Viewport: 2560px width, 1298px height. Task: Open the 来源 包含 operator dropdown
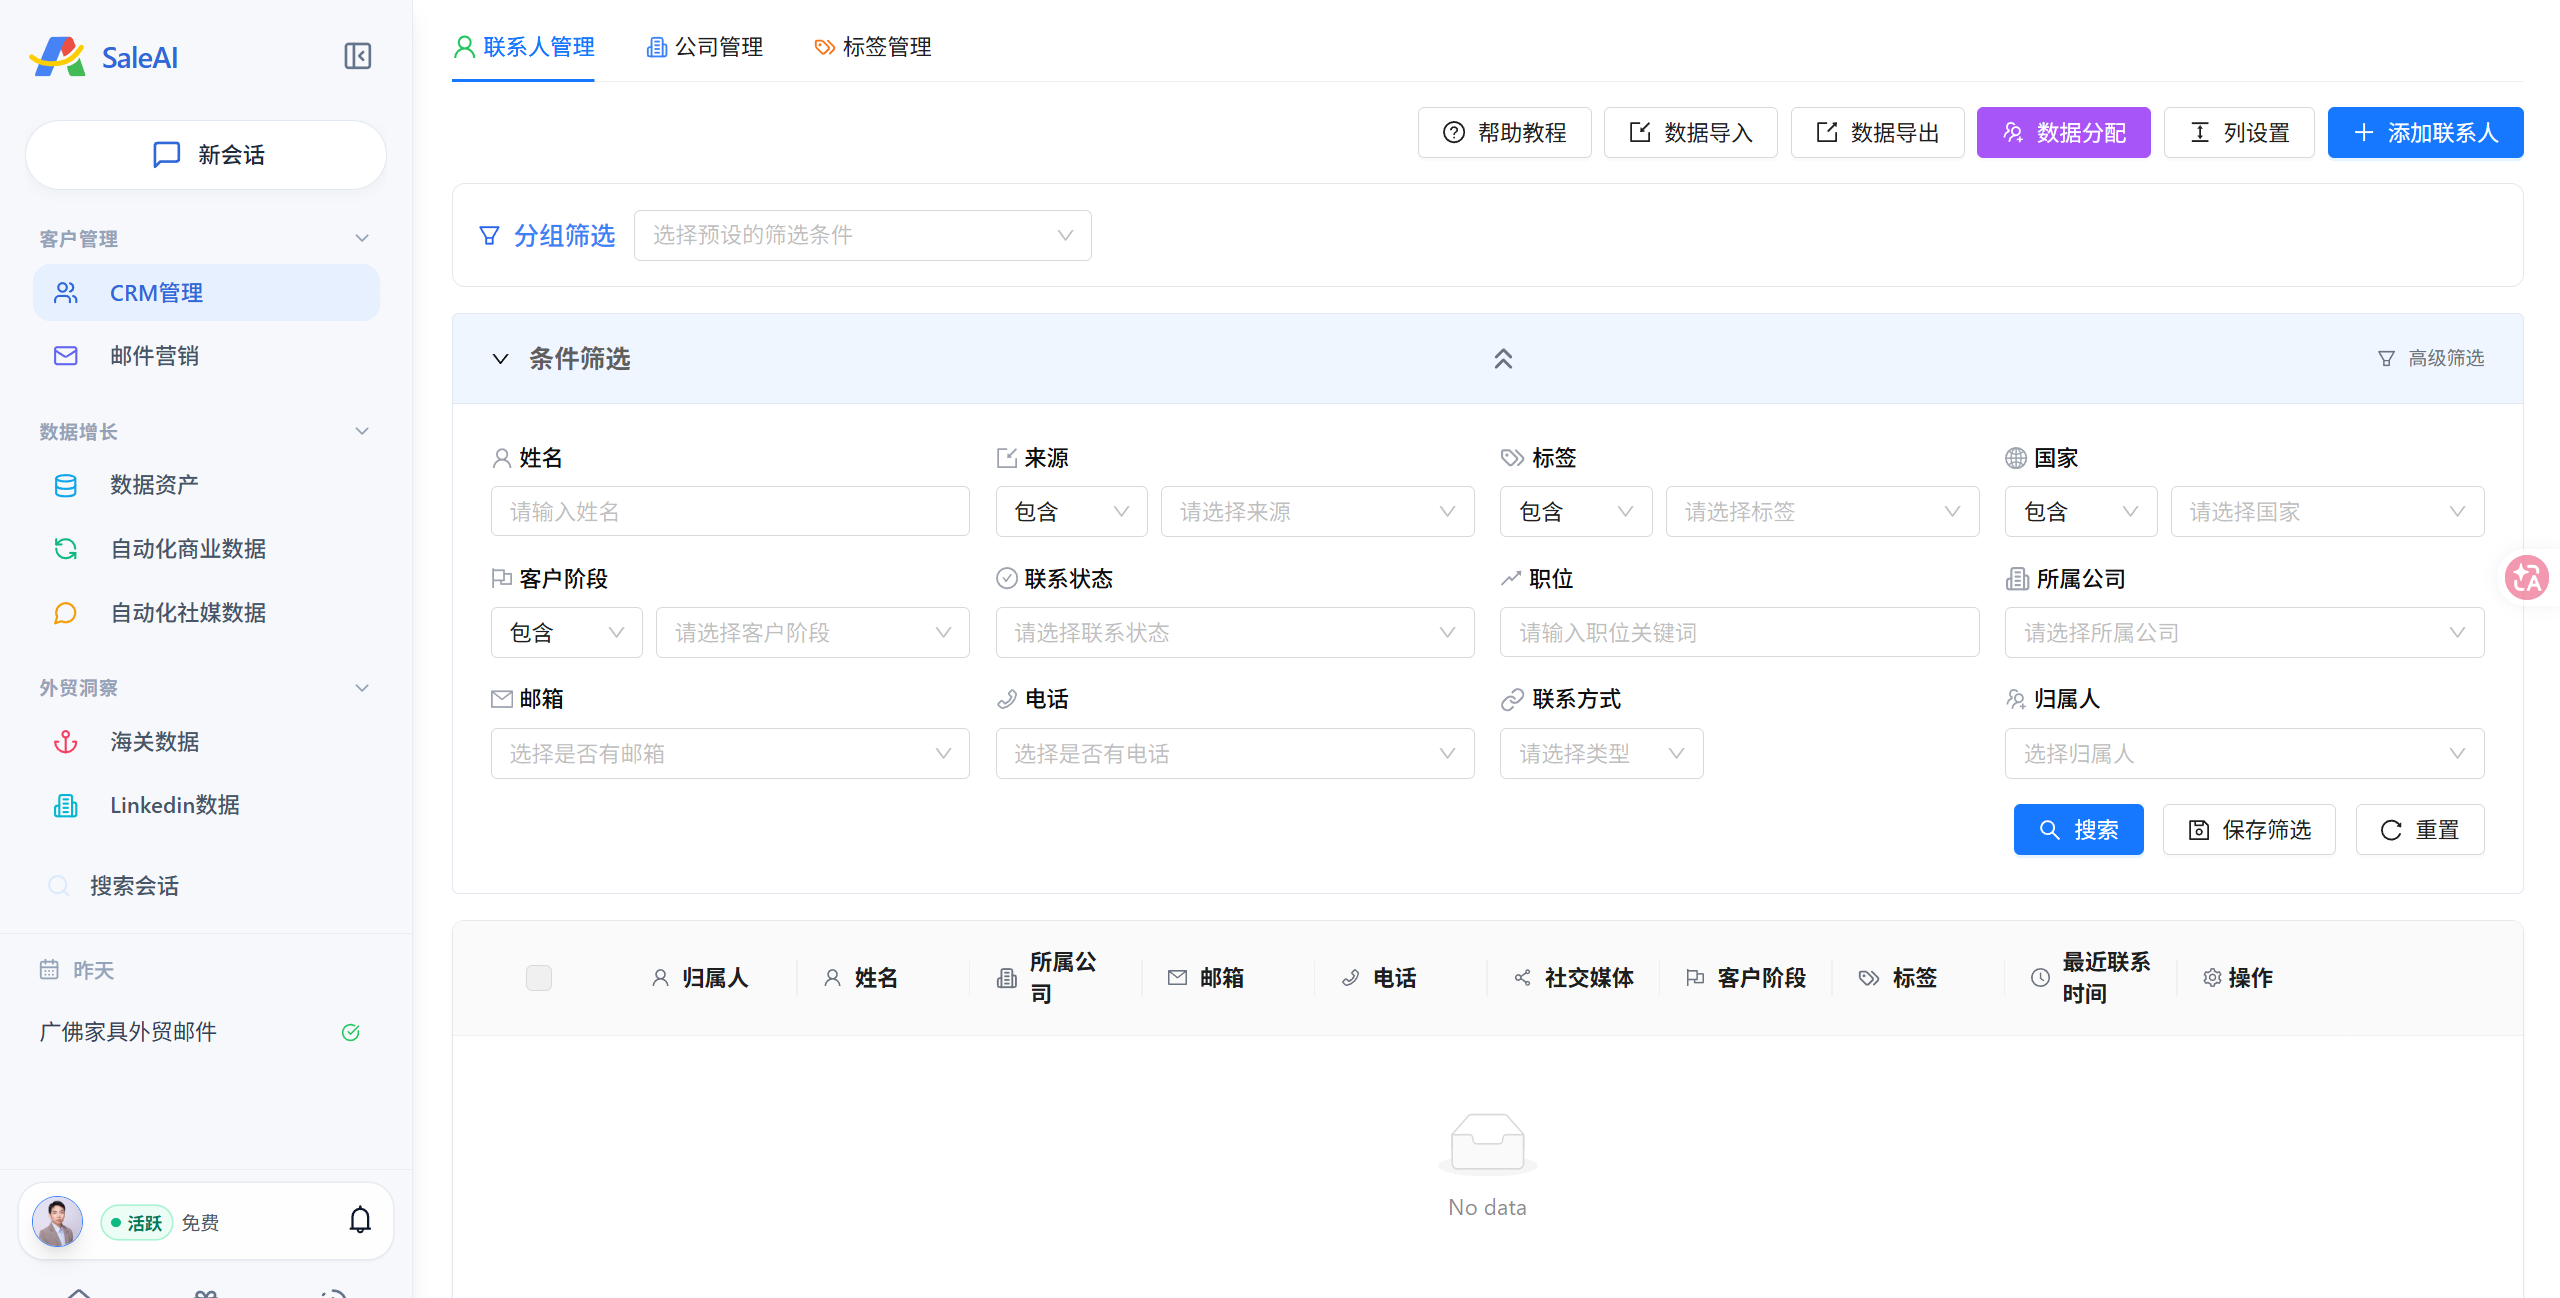click(x=1071, y=512)
